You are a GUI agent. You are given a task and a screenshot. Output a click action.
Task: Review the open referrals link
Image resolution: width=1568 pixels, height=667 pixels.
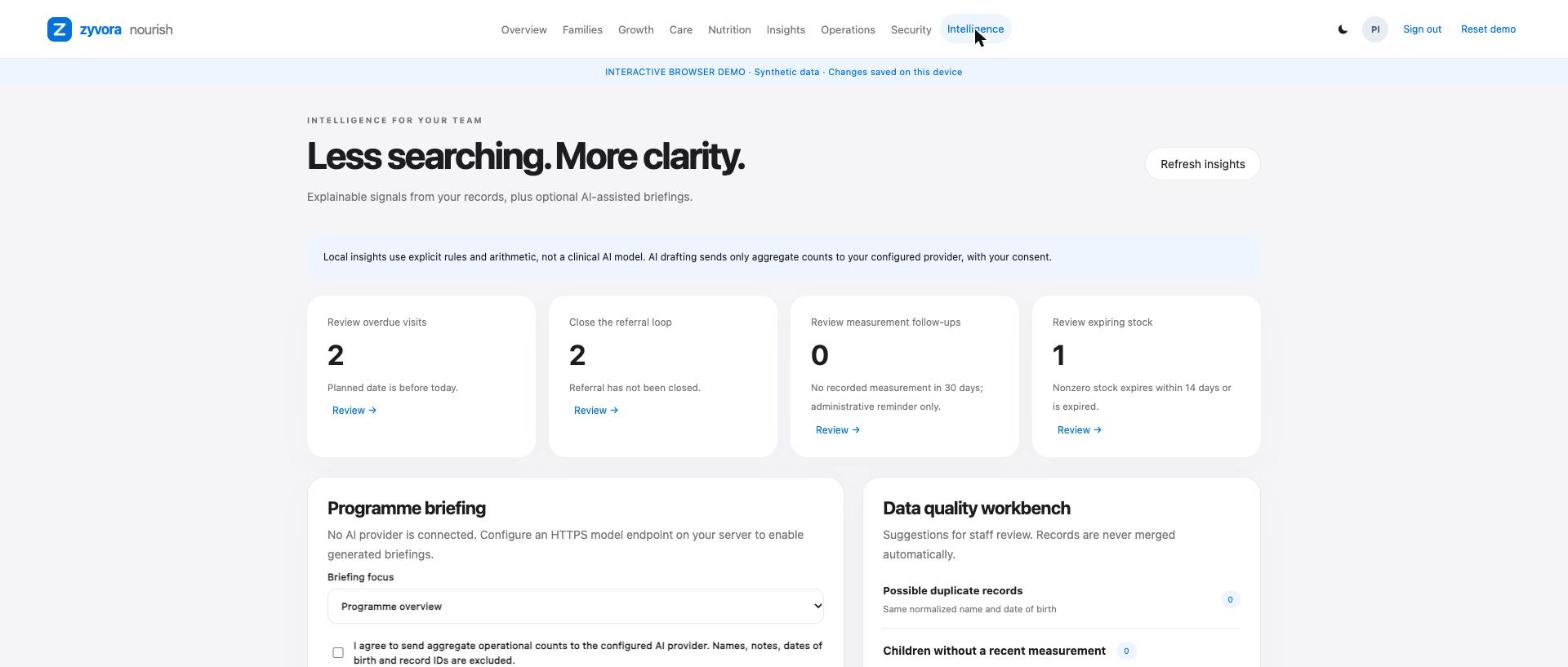click(596, 410)
